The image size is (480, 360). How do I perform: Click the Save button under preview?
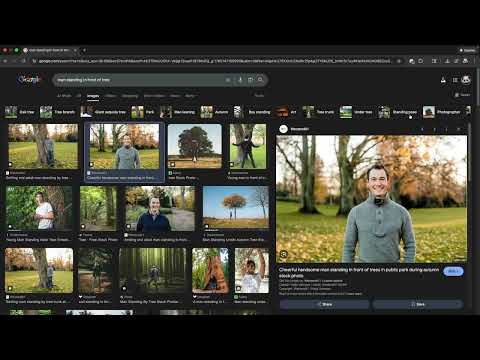tap(418, 304)
